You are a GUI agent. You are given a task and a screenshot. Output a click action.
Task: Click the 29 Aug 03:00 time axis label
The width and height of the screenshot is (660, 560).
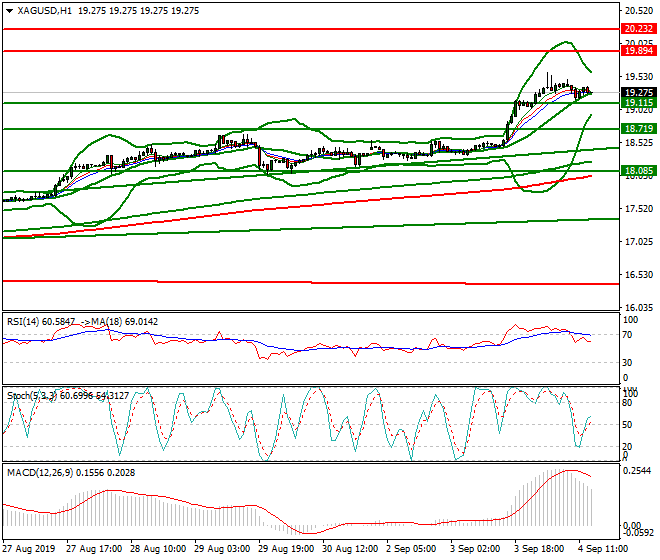click(222, 549)
